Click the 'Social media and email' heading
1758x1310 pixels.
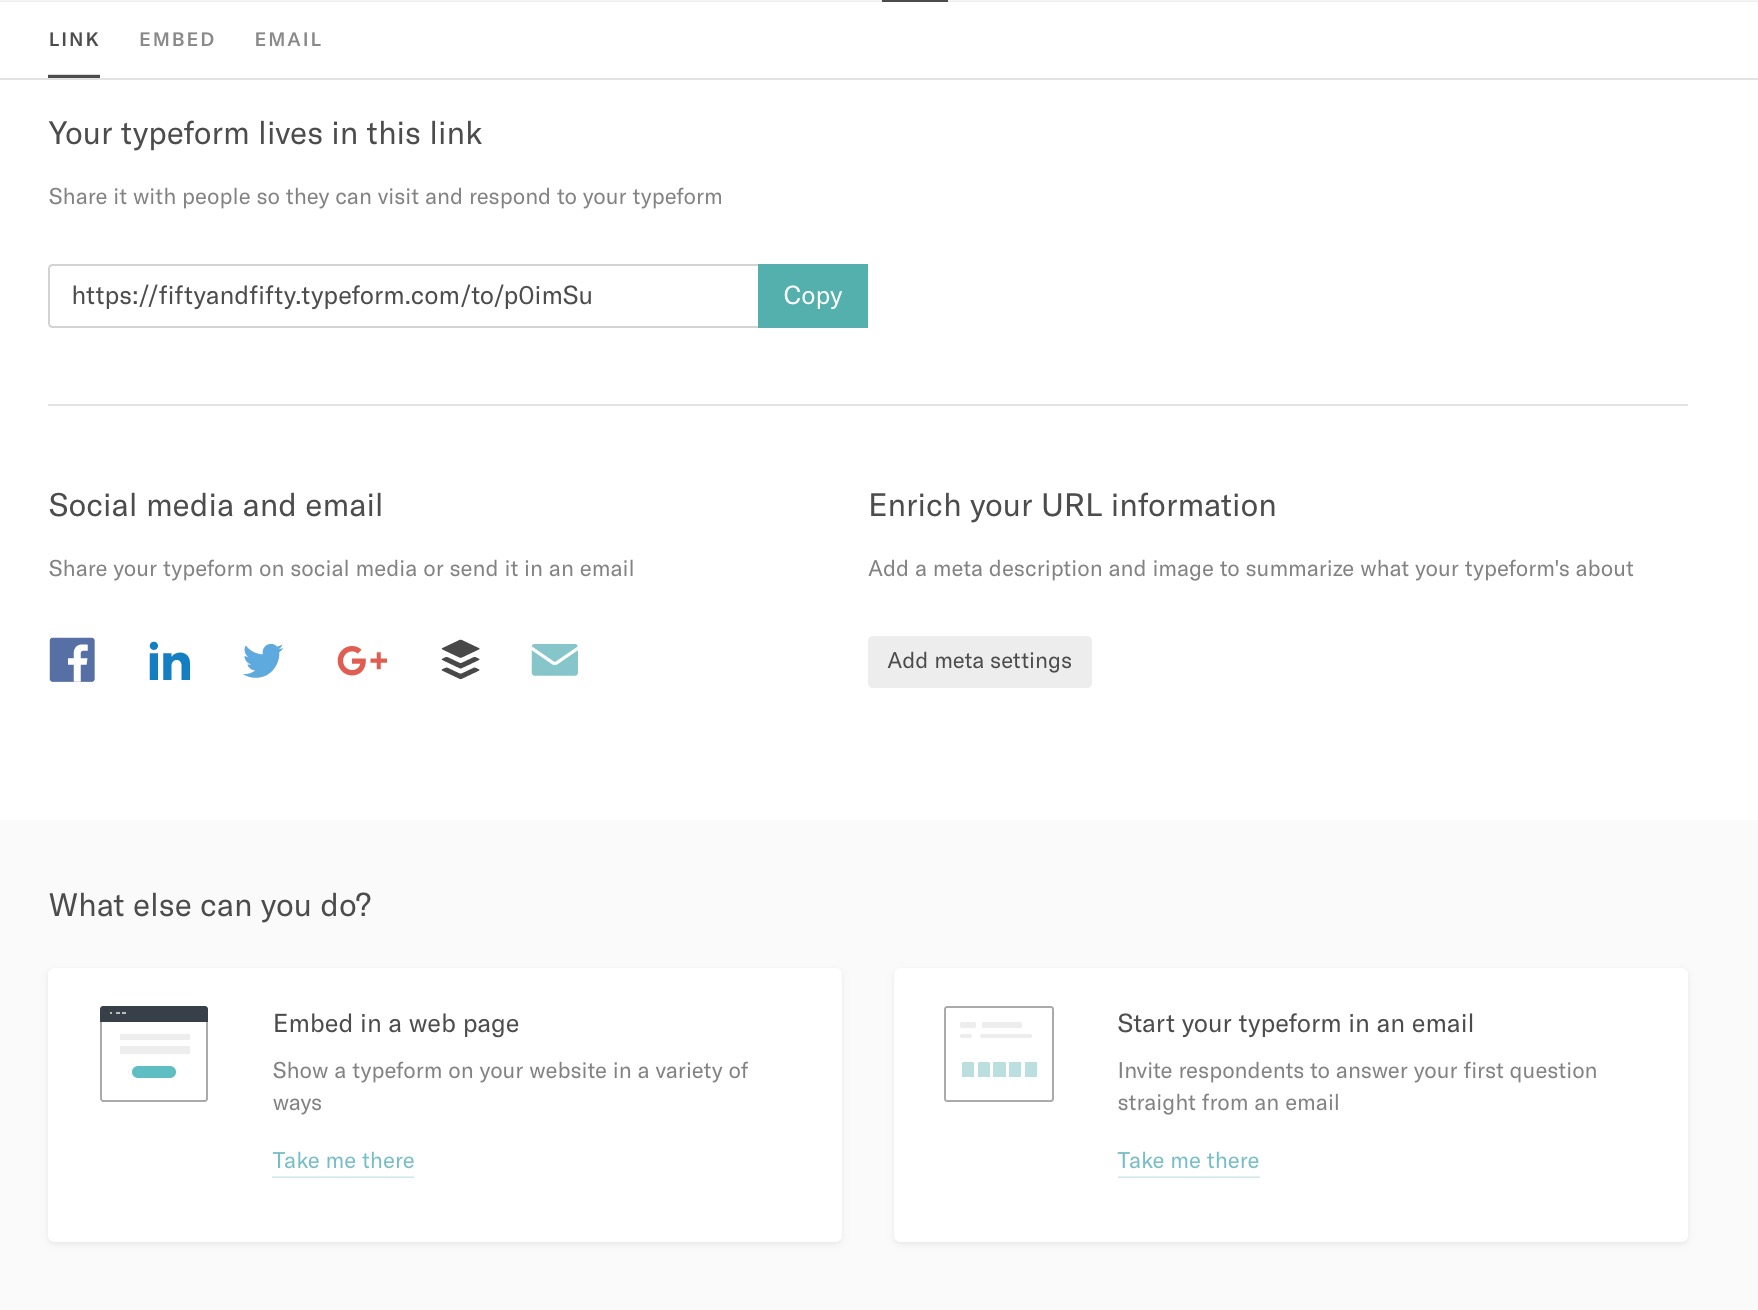click(x=216, y=505)
